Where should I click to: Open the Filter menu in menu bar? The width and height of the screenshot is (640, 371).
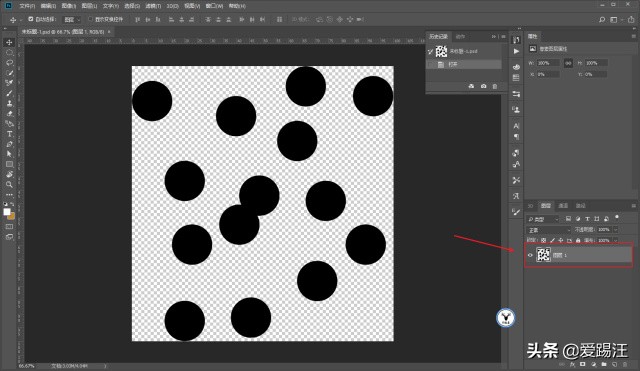(153, 6)
